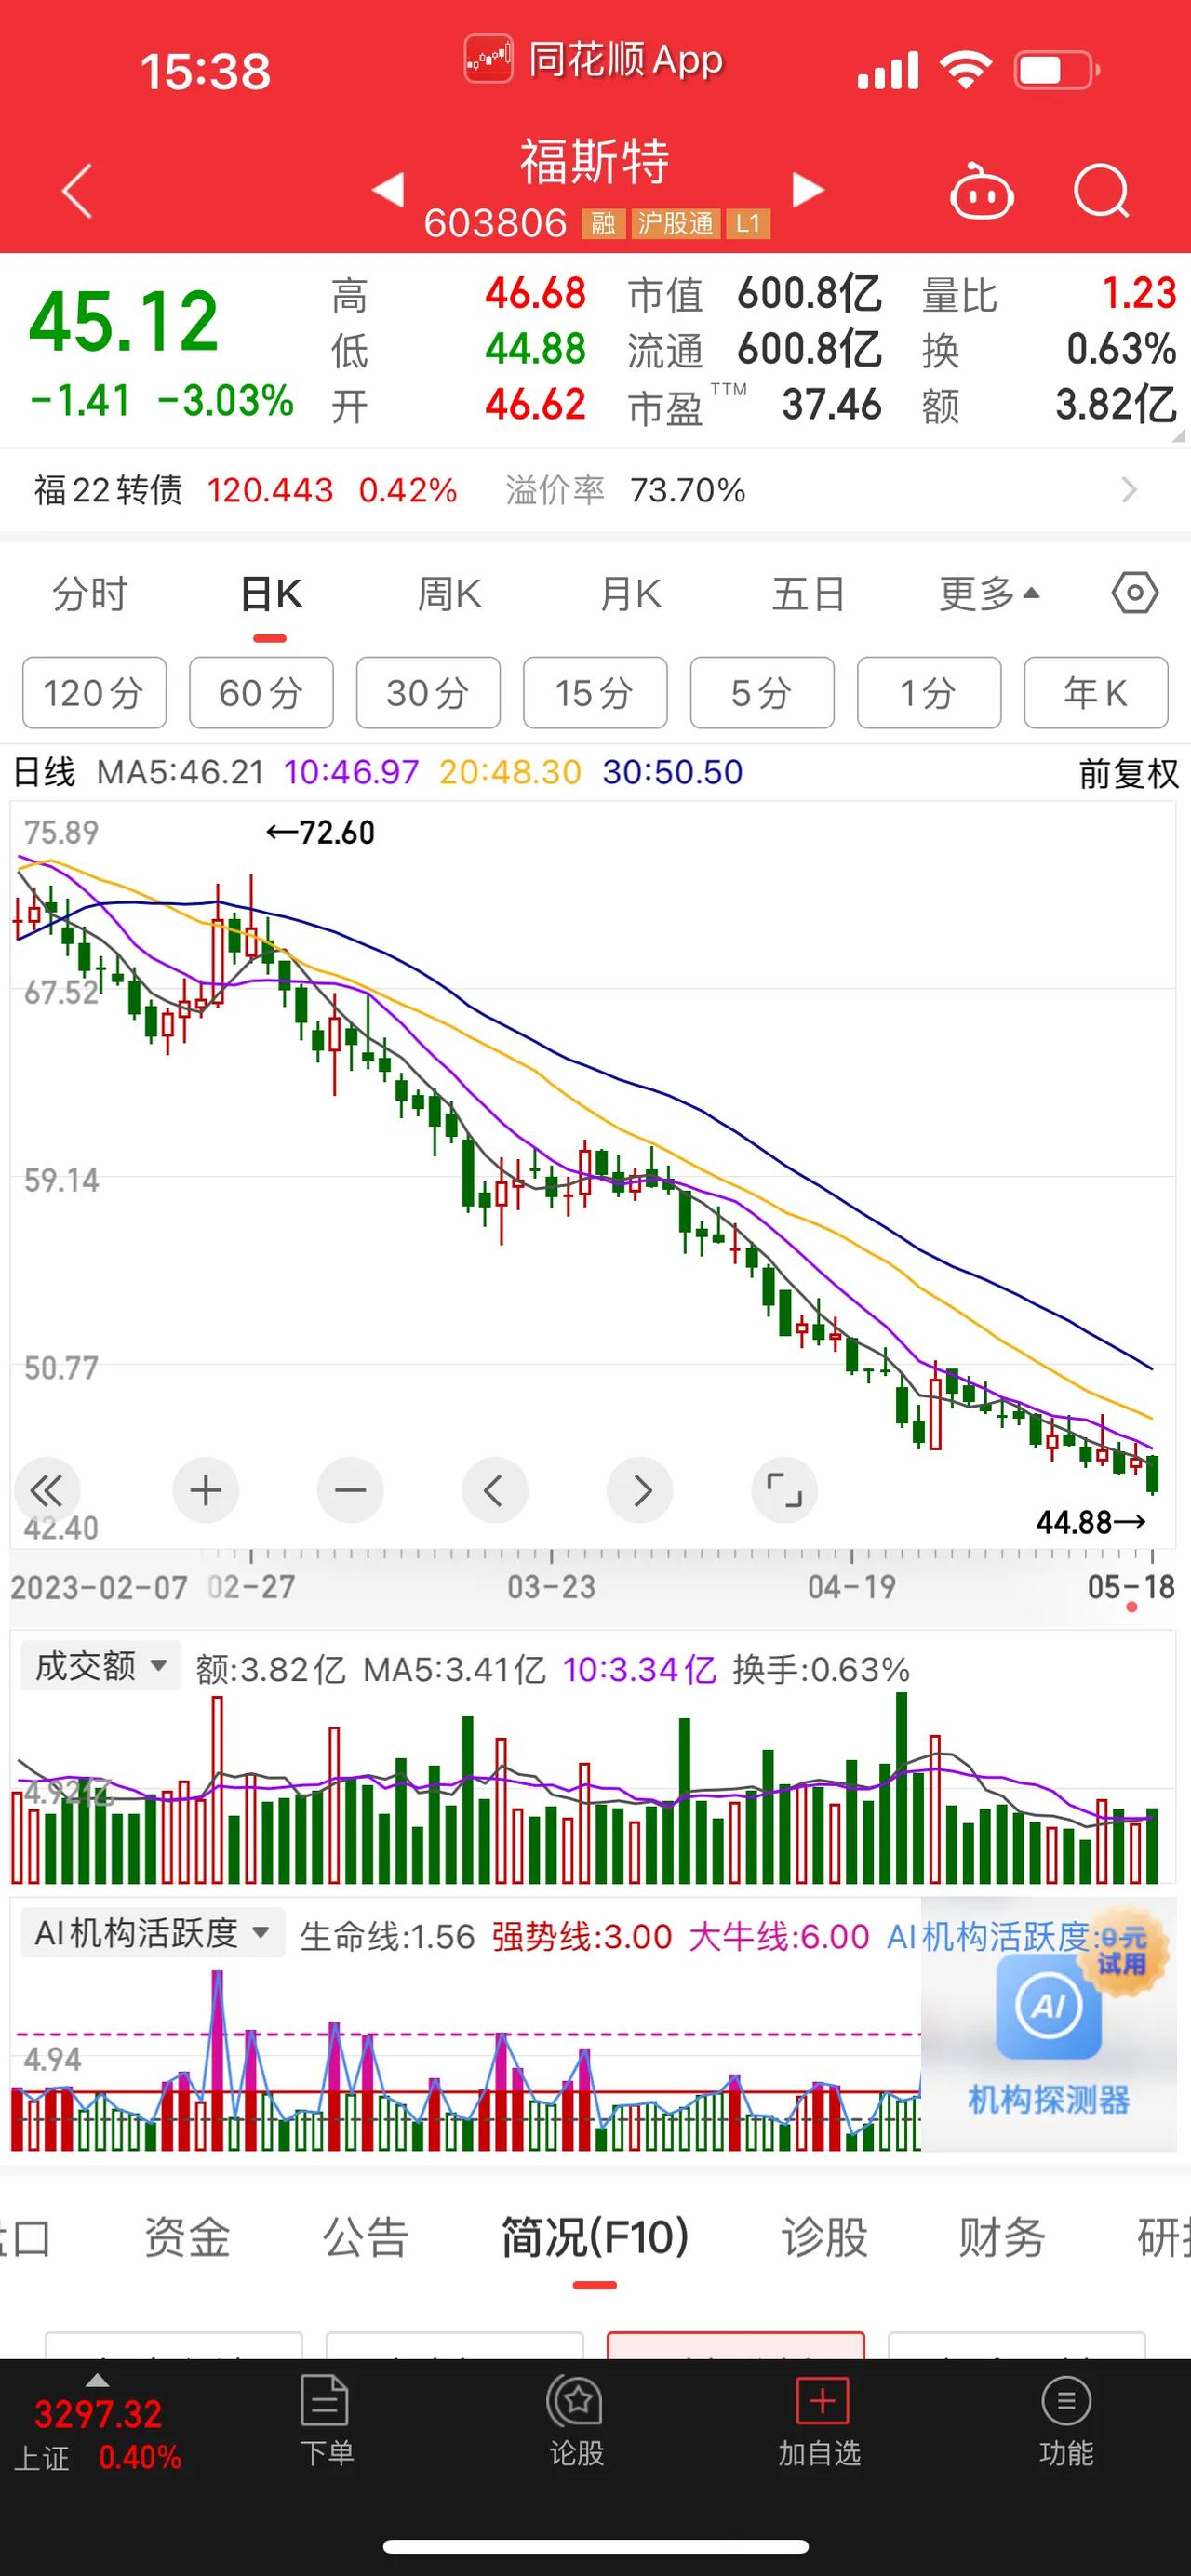Open the 诊股 tab

point(824,2237)
